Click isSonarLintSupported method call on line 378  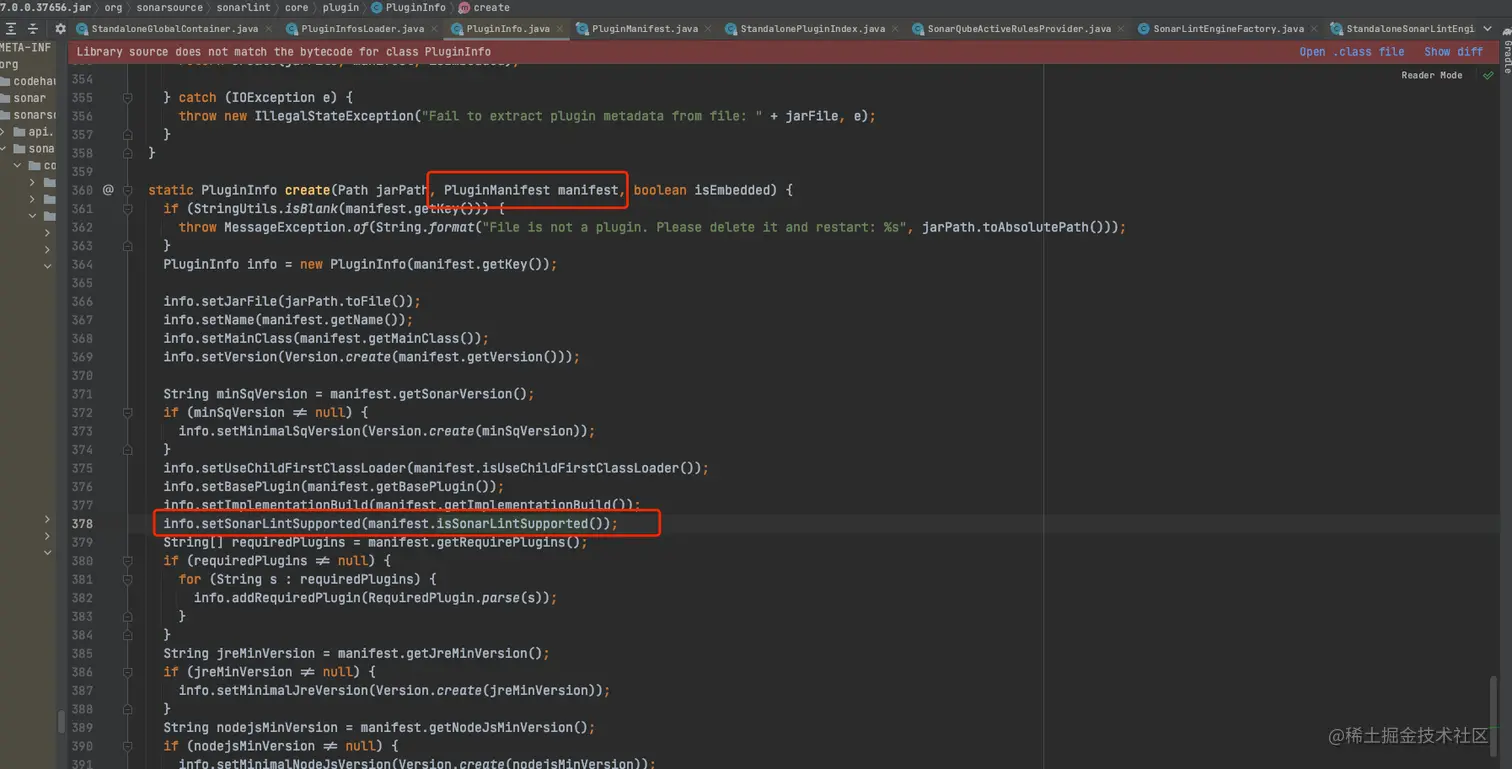click(511, 524)
